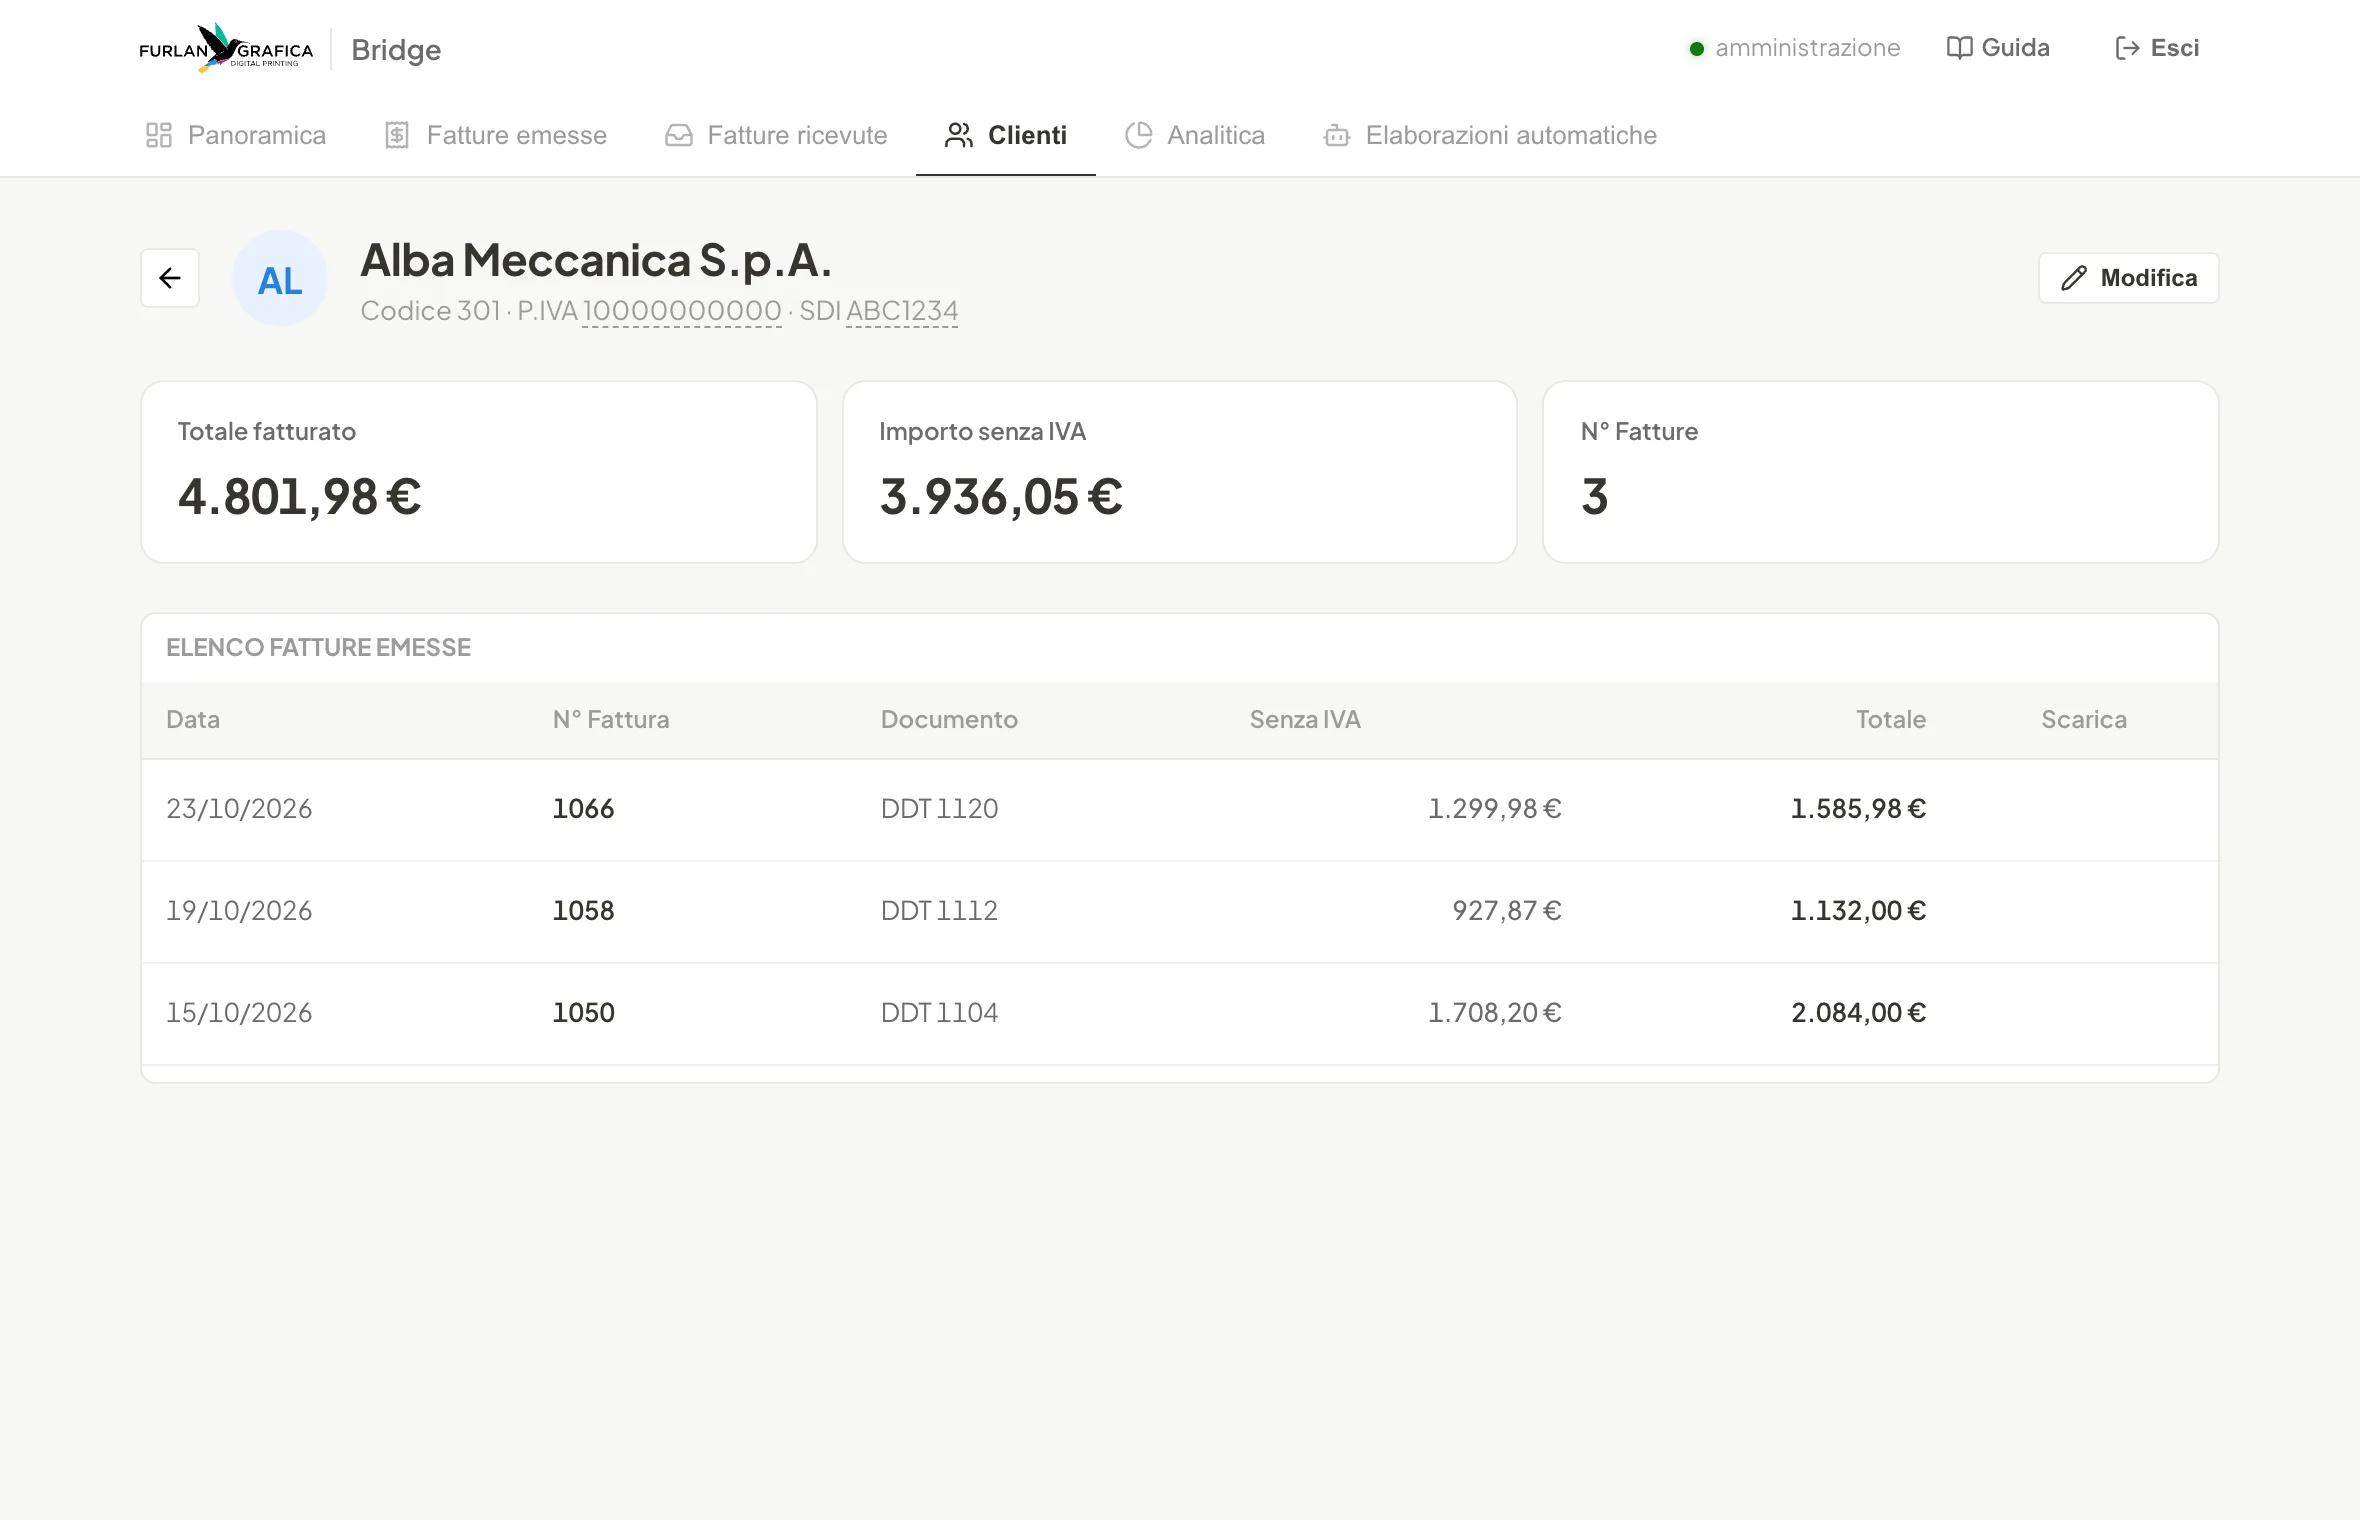2360x1520 pixels.
Task: Click the Guida book icon
Action: tap(1960, 48)
